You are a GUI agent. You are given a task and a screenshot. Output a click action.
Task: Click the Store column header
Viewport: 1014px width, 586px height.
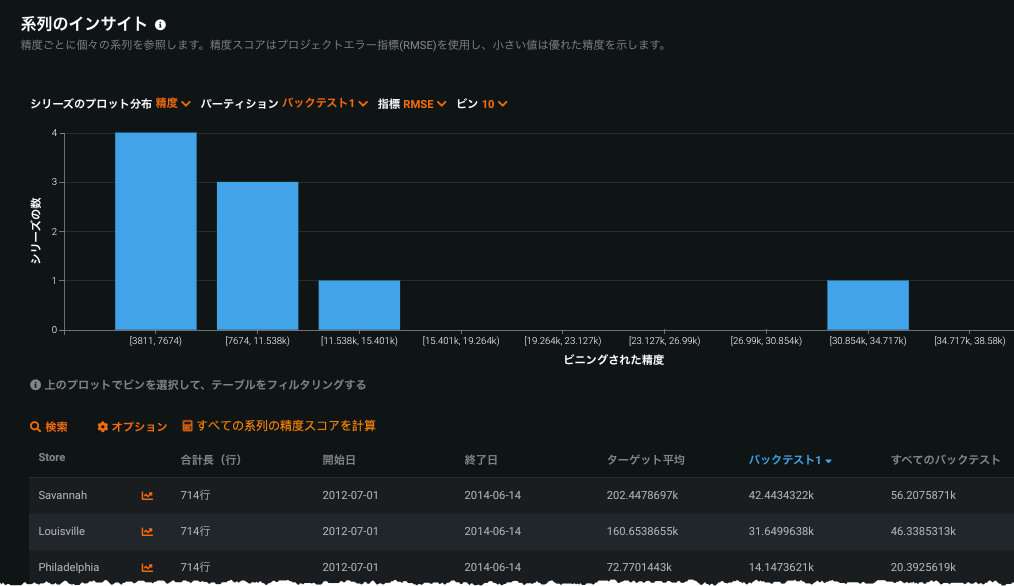point(52,458)
